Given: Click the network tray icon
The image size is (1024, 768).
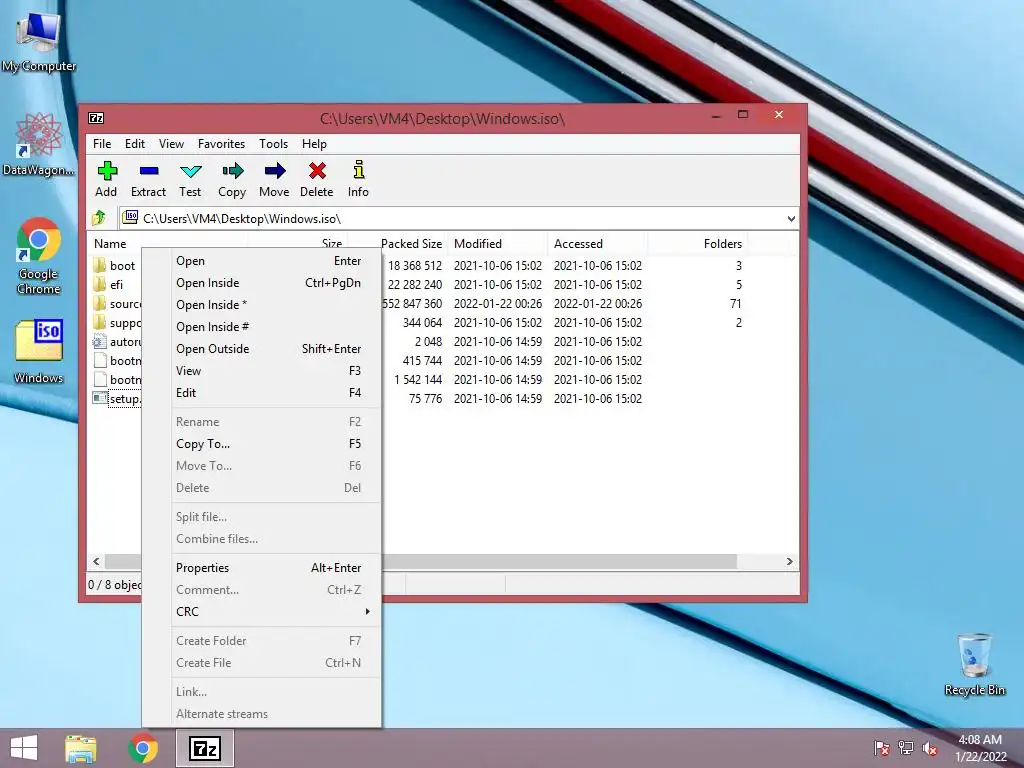Looking at the screenshot, I should [x=906, y=748].
